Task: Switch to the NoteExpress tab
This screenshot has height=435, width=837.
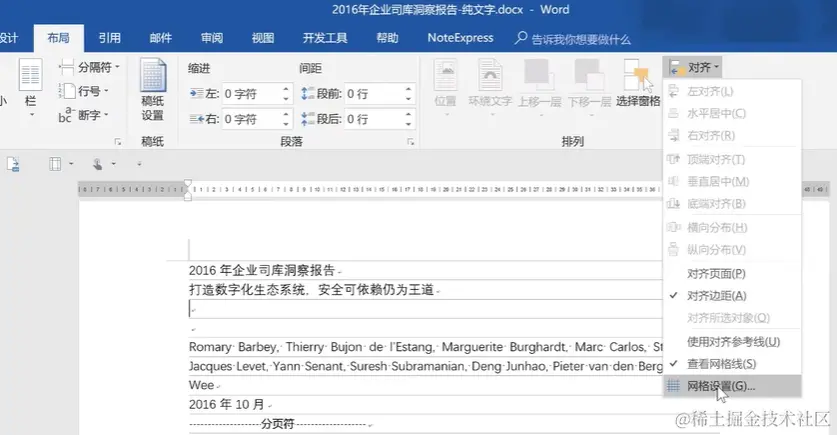Action: tap(460, 38)
